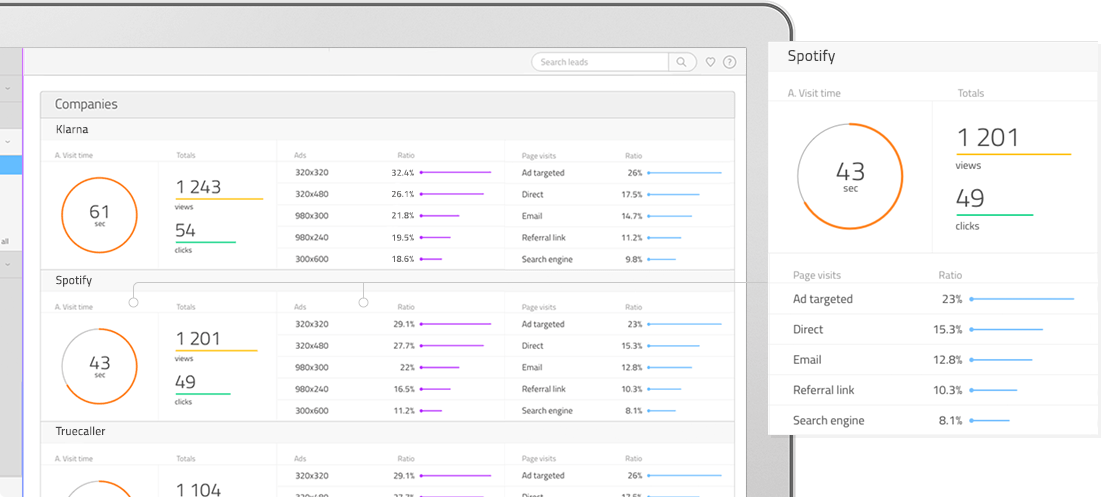The height and width of the screenshot is (497, 1101).
Task: Click the Spotify title of the detail card
Action: coord(811,56)
